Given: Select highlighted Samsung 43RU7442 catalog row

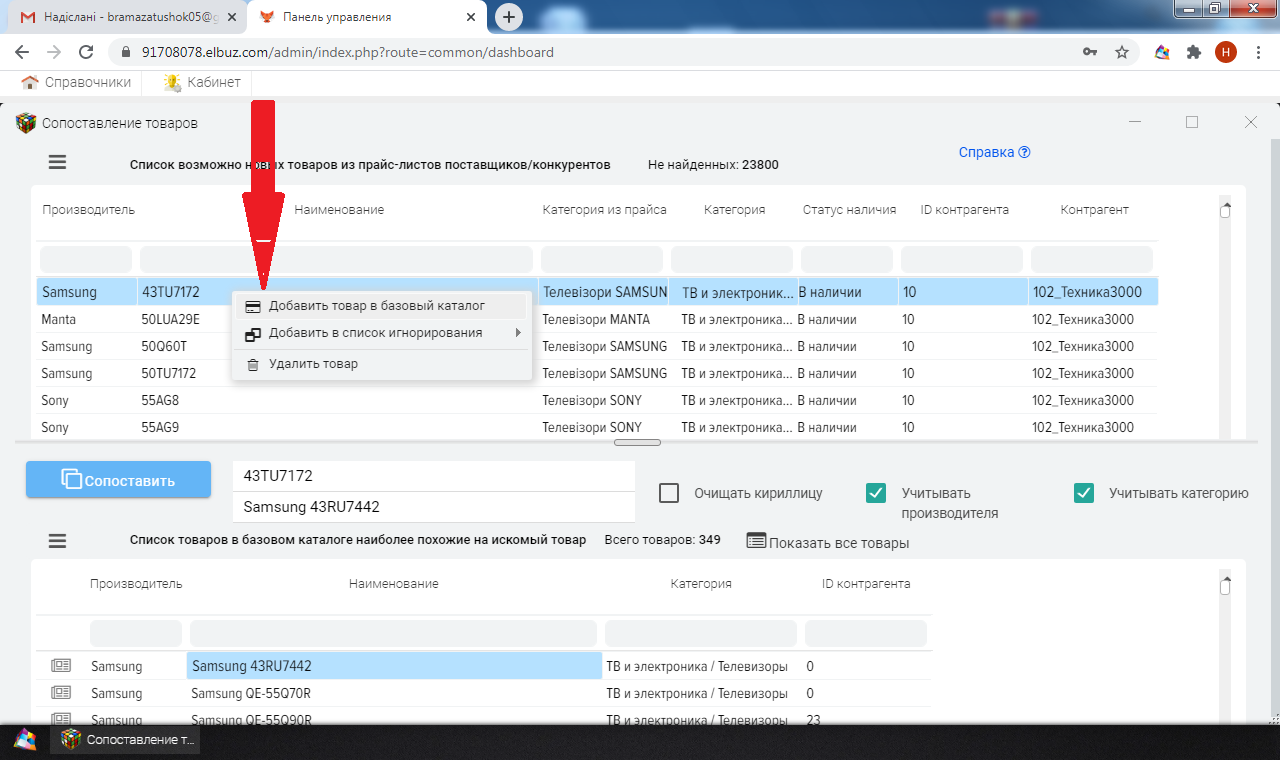Looking at the screenshot, I should [x=484, y=666].
